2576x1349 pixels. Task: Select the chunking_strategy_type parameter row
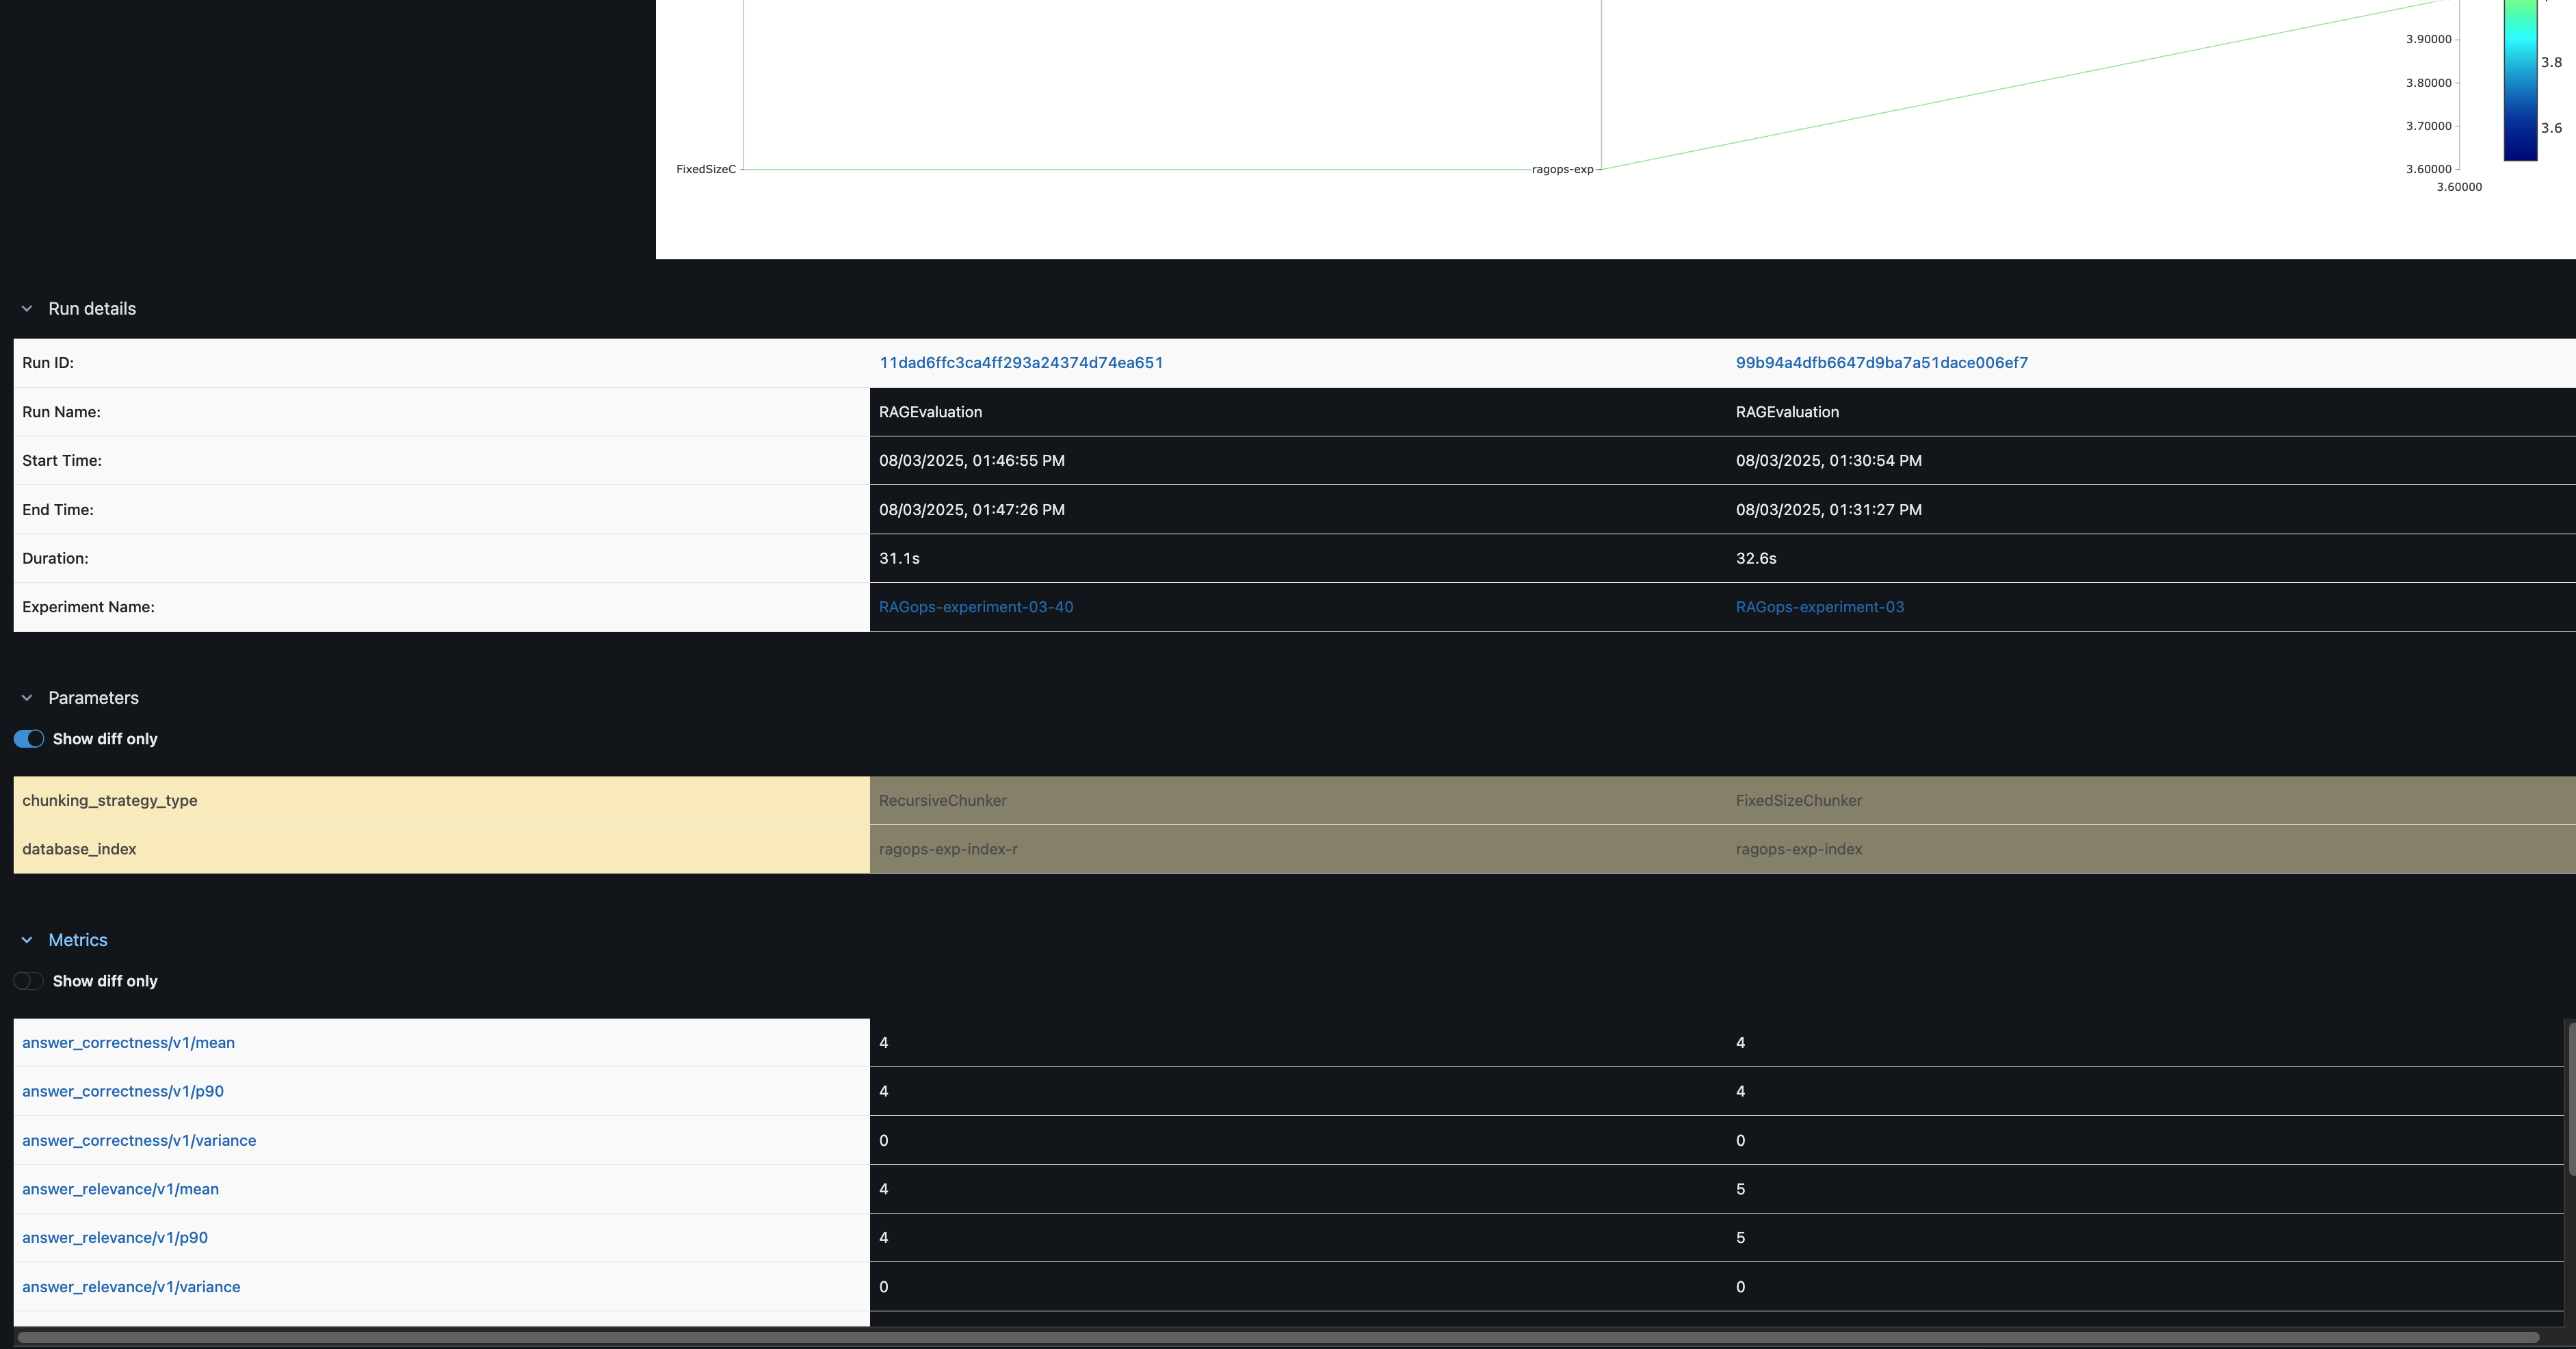(x=1294, y=800)
